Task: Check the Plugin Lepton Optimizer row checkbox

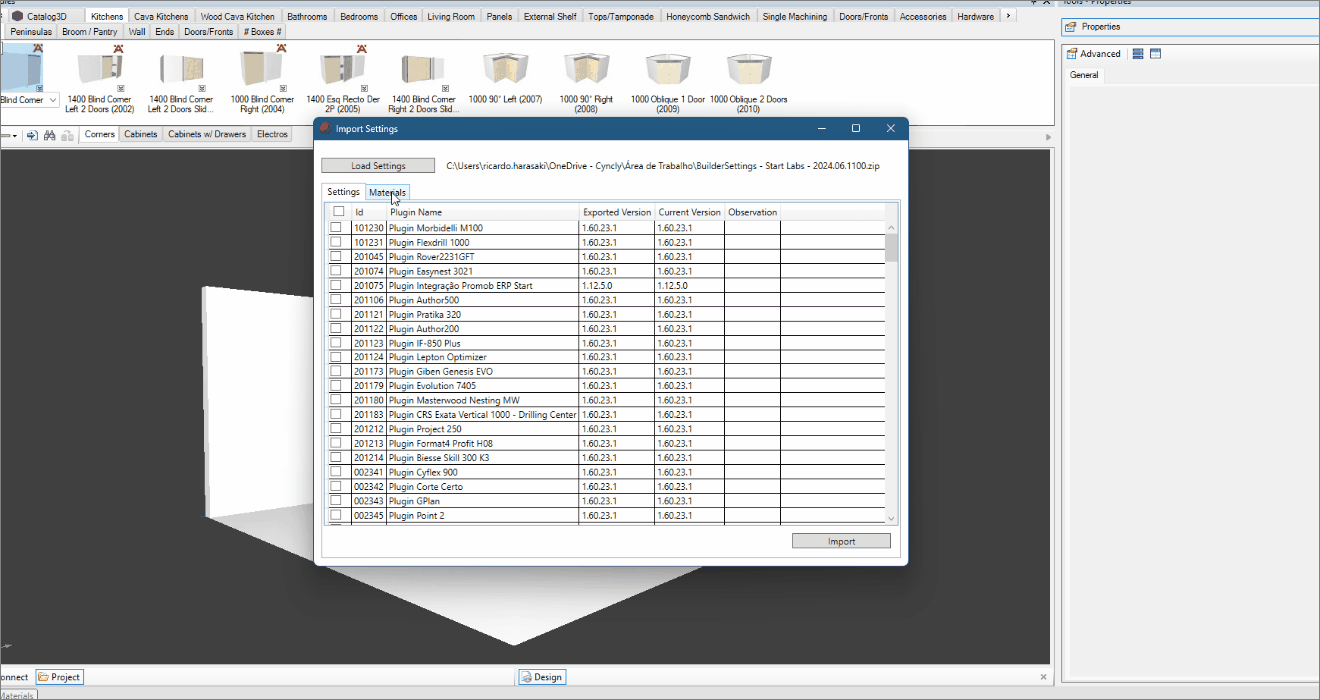Action: click(x=336, y=357)
